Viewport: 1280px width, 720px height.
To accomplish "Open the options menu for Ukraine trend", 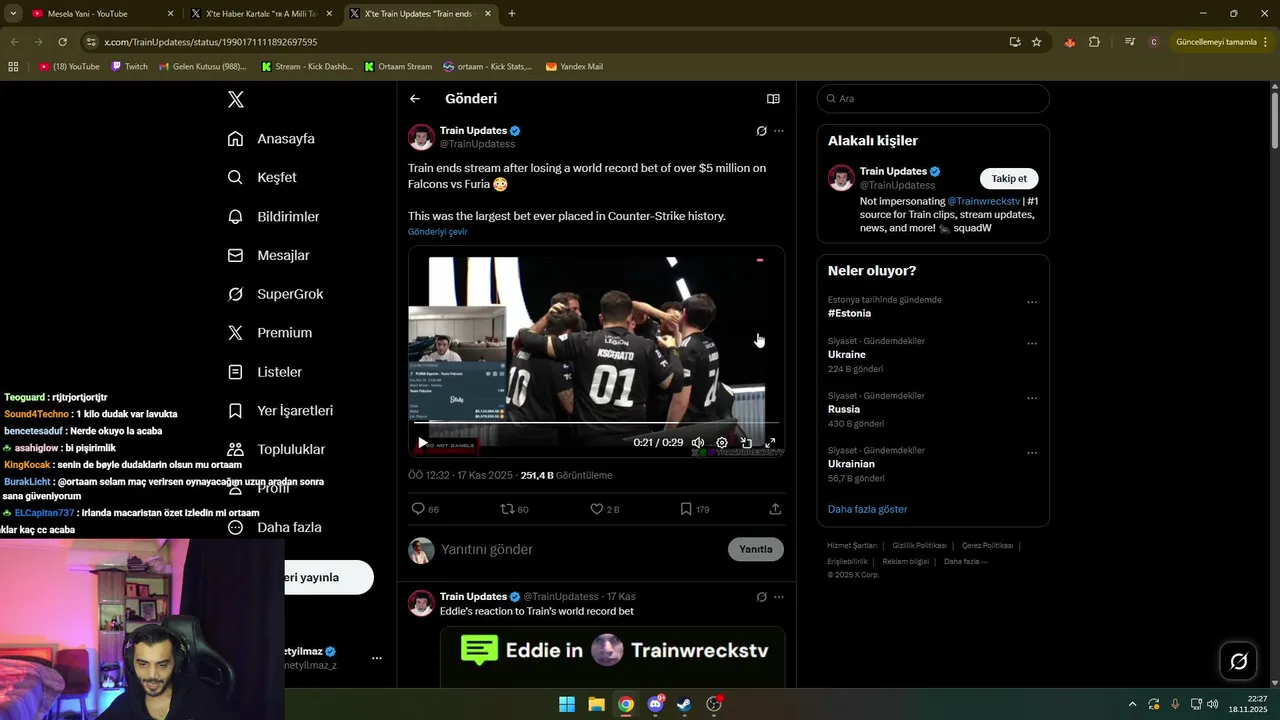I will [1032, 343].
